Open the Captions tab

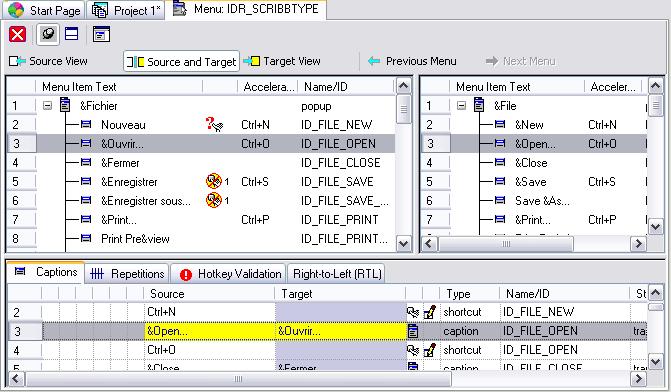coord(46,272)
